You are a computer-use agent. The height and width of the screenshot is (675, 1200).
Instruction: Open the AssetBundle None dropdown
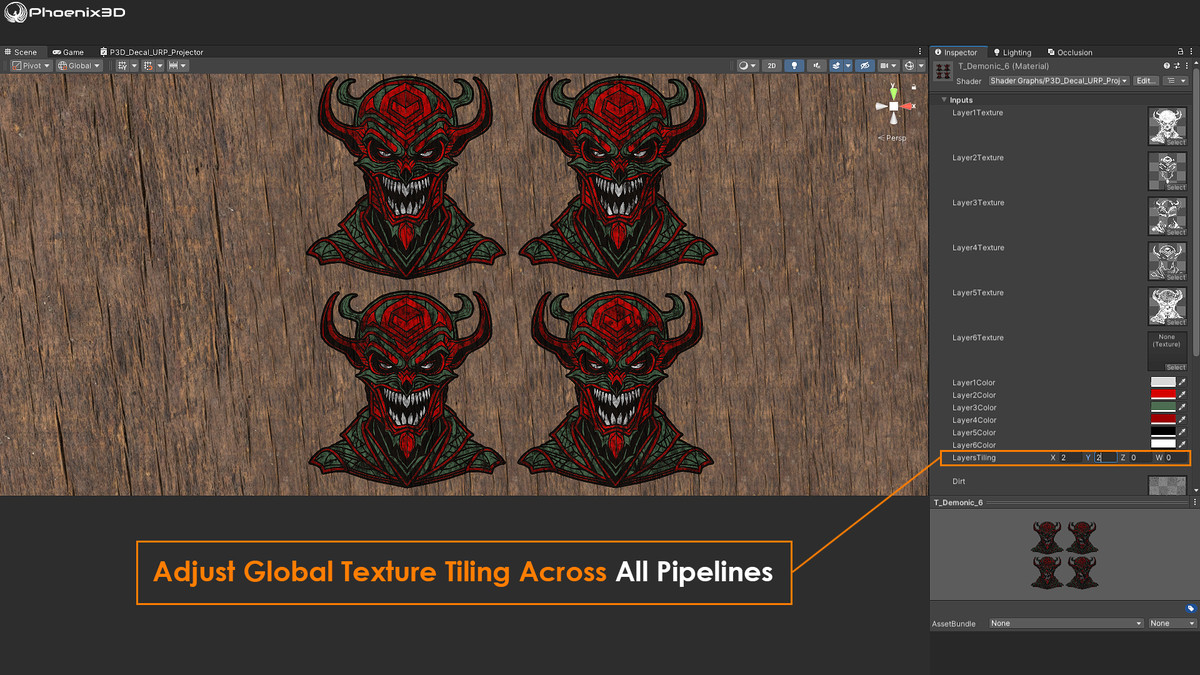(x=1065, y=623)
